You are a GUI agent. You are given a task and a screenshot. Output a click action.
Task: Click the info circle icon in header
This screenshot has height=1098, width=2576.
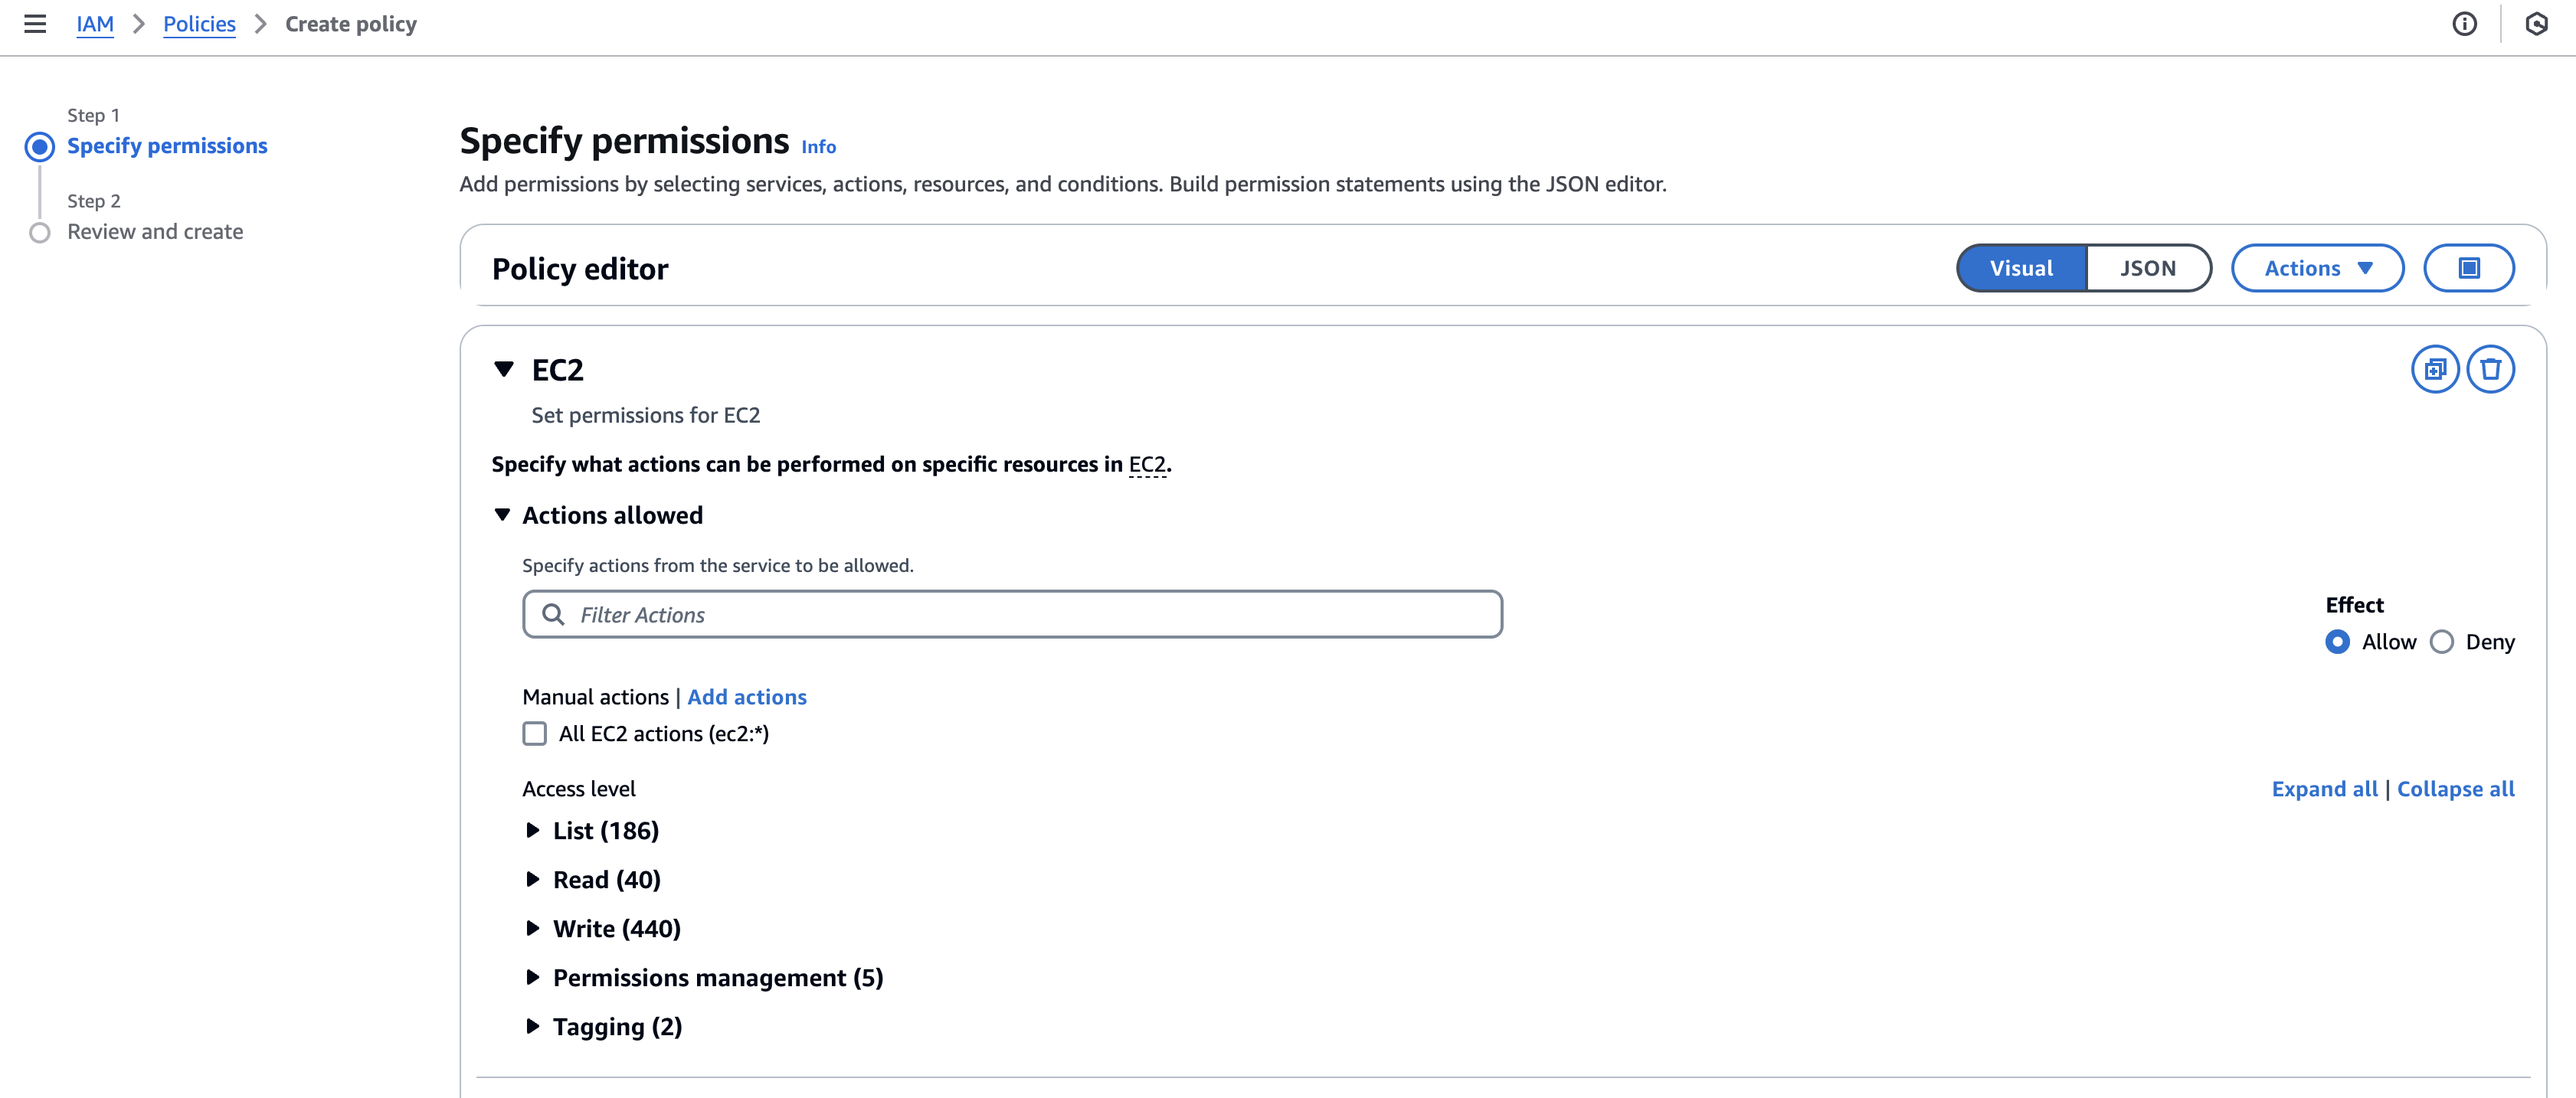[2464, 24]
